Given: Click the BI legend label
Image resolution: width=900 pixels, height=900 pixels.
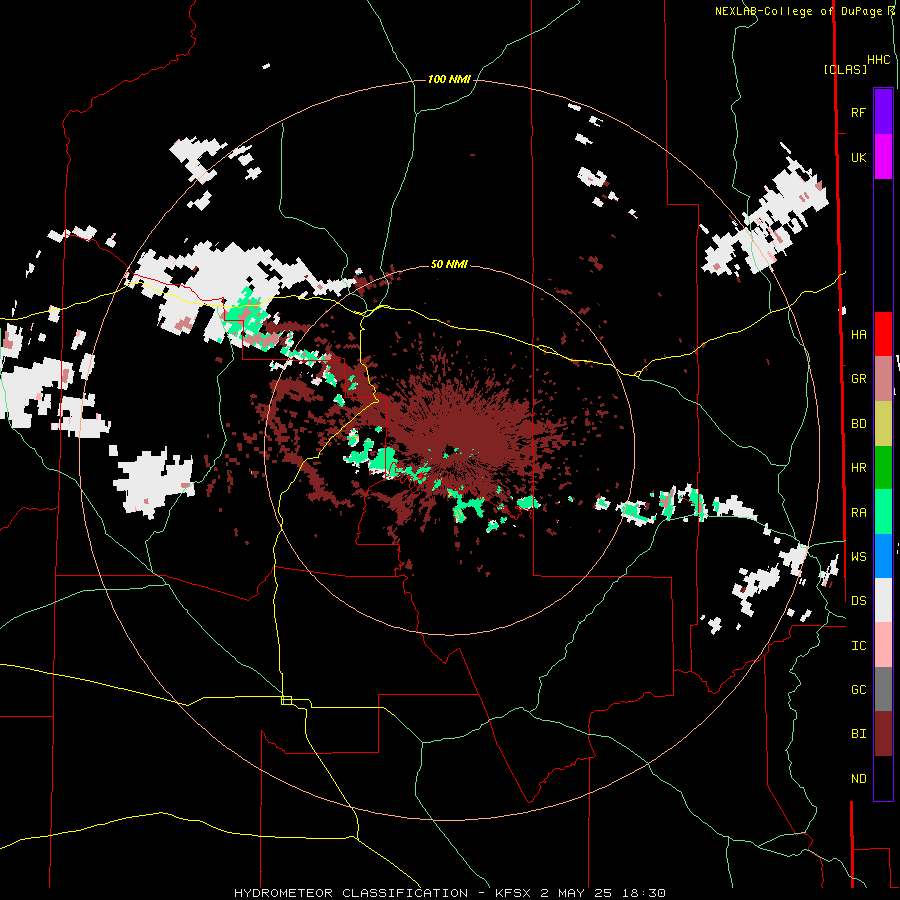Looking at the screenshot, I should pos(858,734).
